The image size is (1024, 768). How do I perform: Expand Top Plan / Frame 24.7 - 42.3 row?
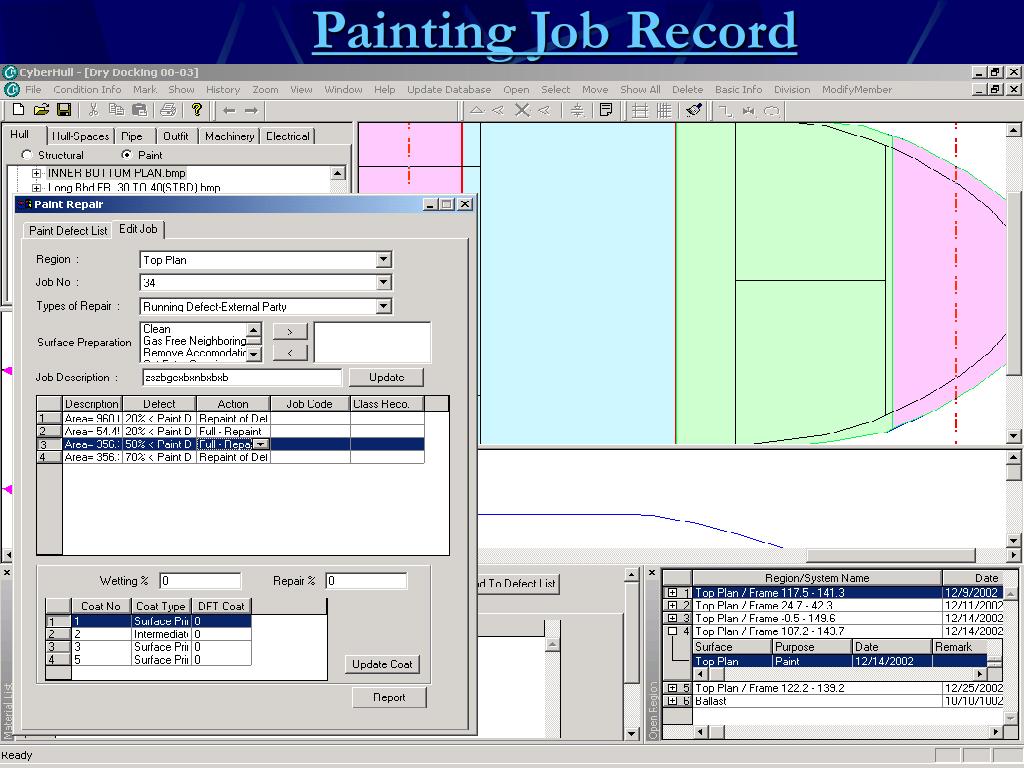(672, 605)
